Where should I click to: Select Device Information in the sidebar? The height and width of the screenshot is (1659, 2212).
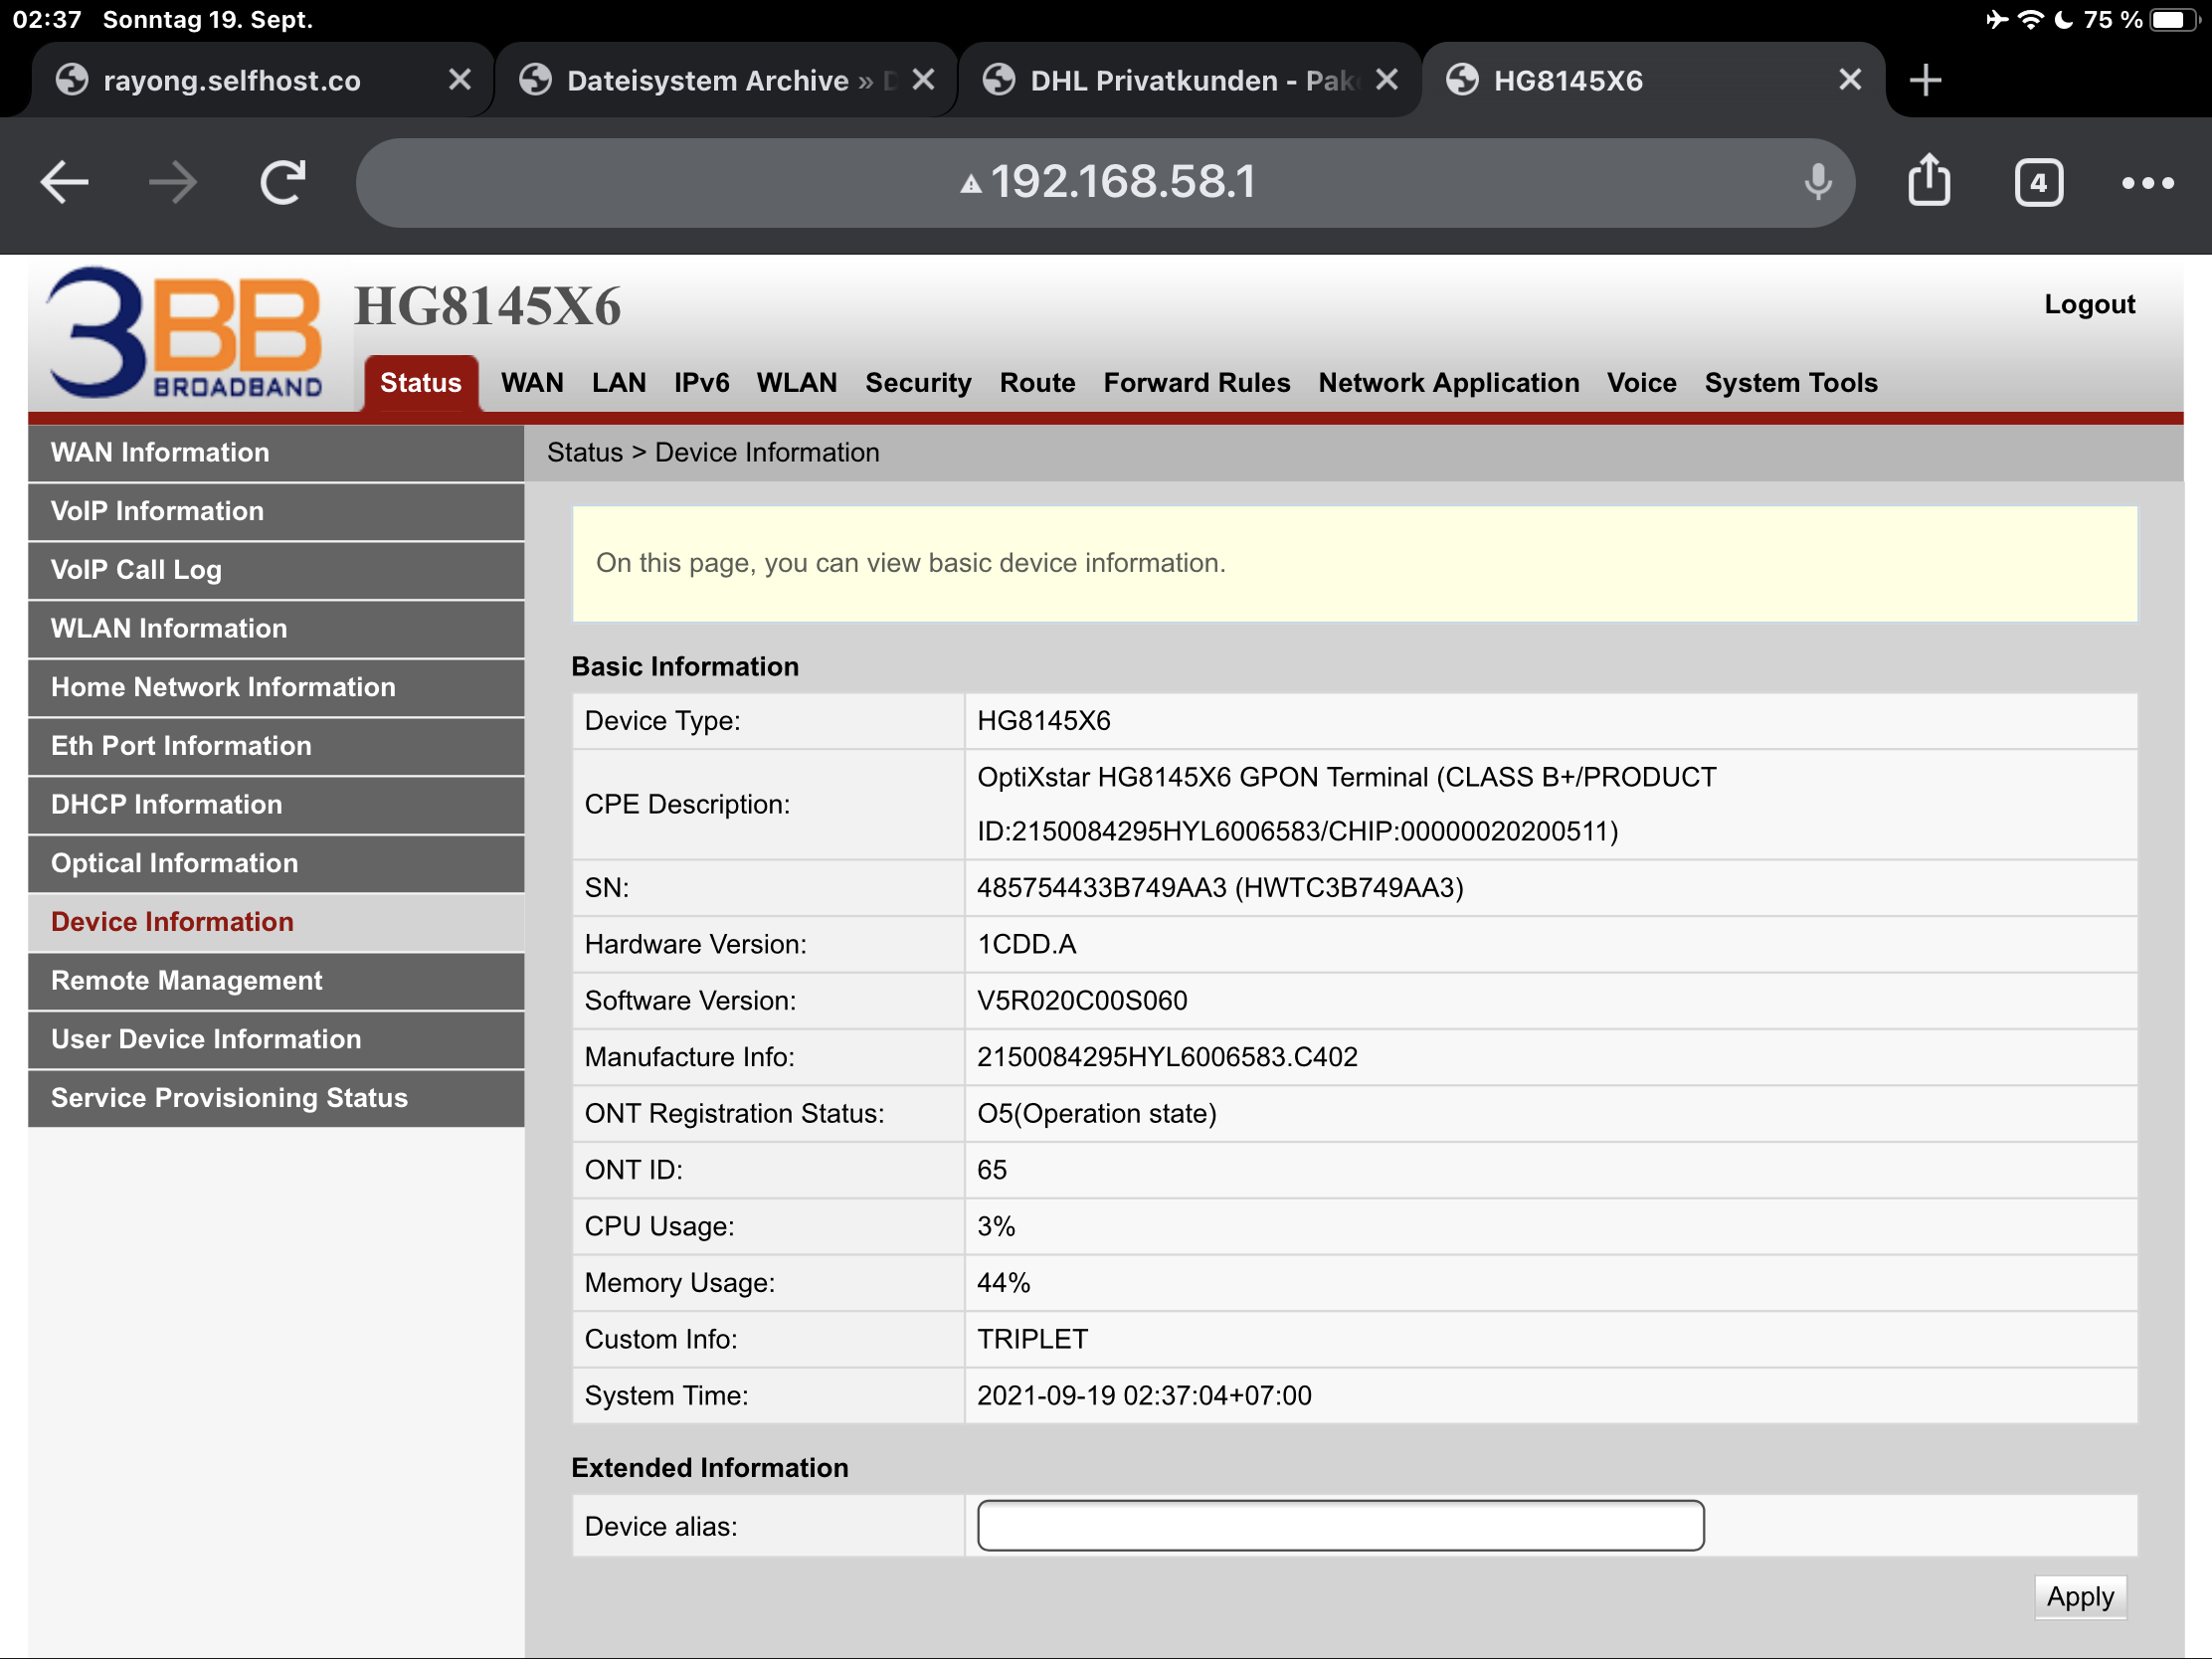click(x=276, y=922)
